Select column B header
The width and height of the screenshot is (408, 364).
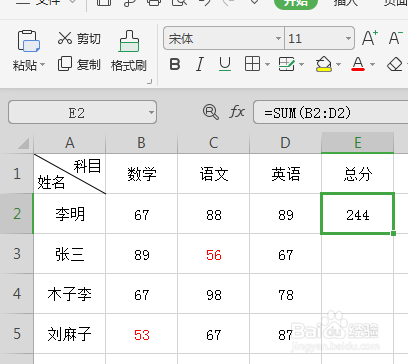tap(142, 143)
